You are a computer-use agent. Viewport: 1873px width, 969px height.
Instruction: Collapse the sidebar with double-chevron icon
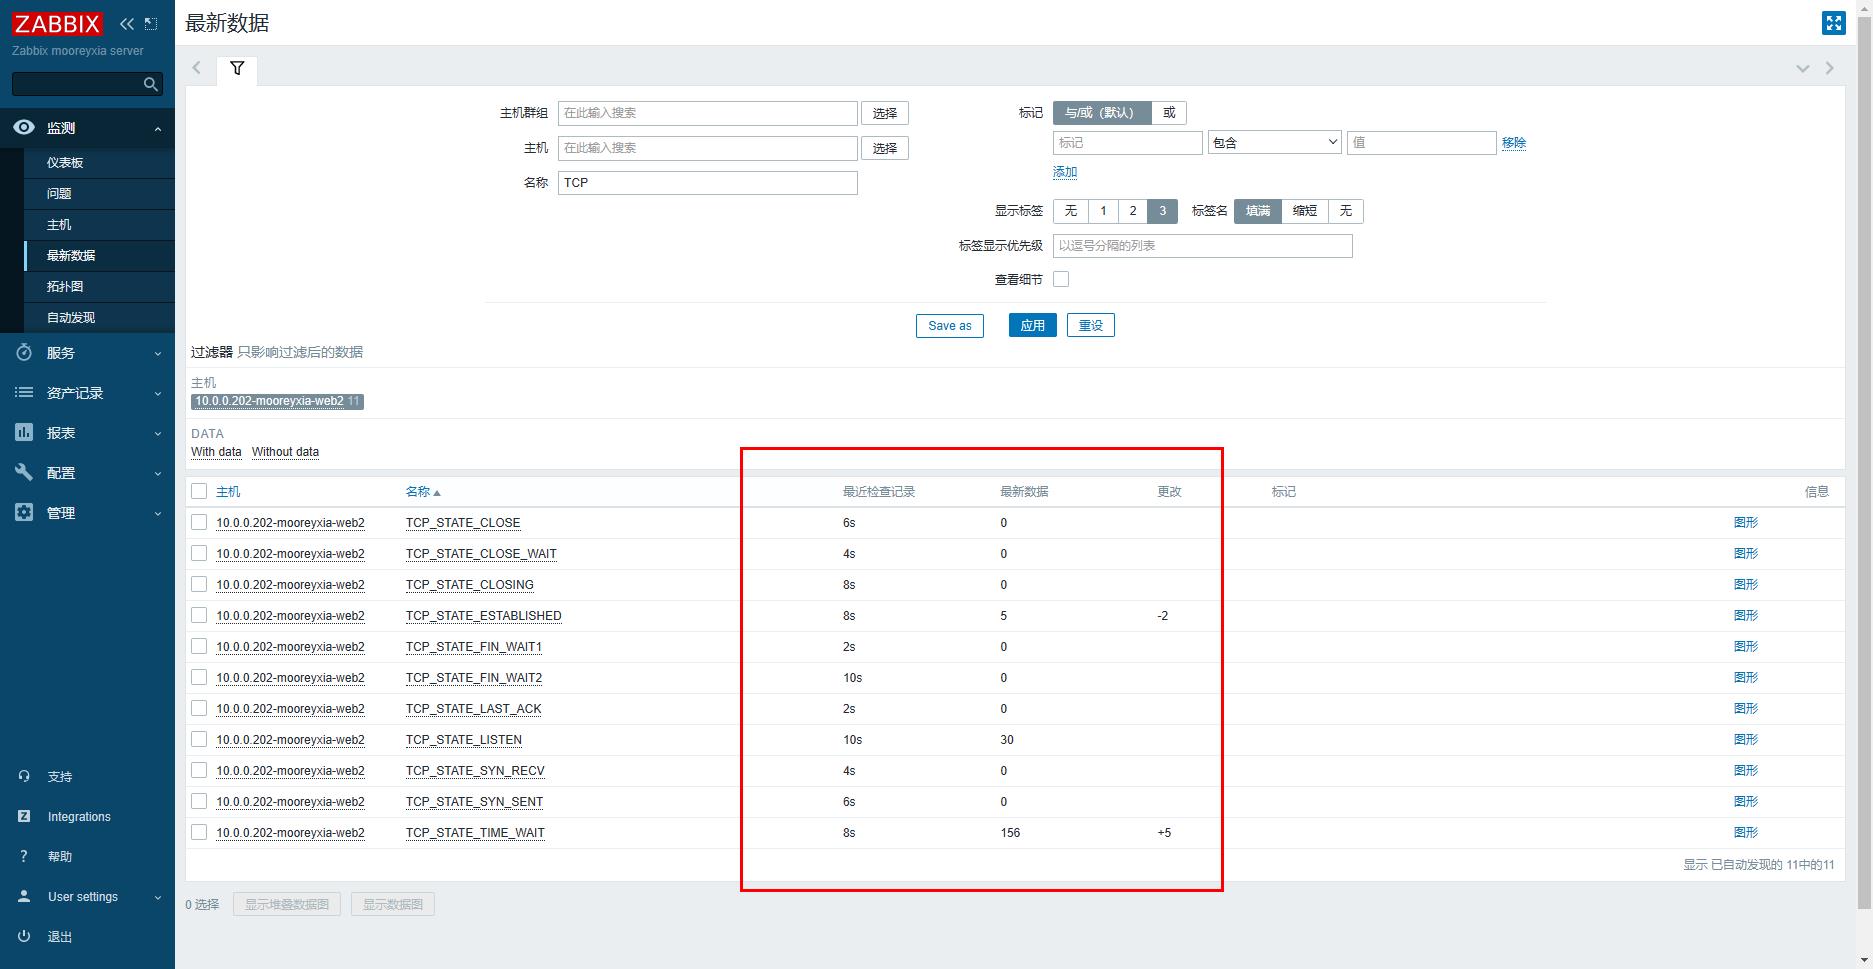click(x=127, y=23)
